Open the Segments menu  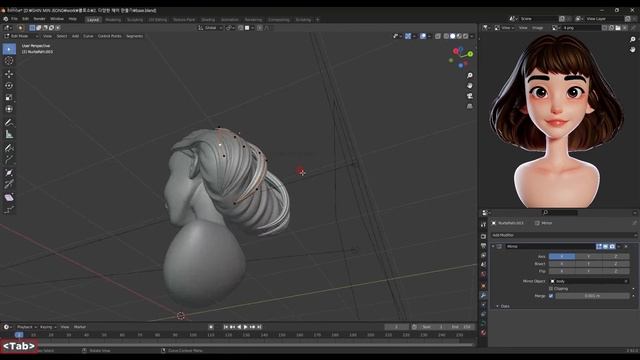pyautogui.click(x=134, y=36)
